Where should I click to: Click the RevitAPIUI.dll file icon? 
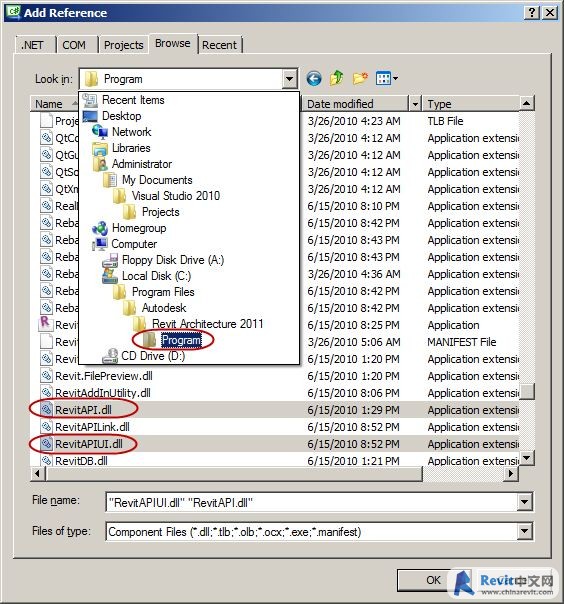(x=46, y=444)
